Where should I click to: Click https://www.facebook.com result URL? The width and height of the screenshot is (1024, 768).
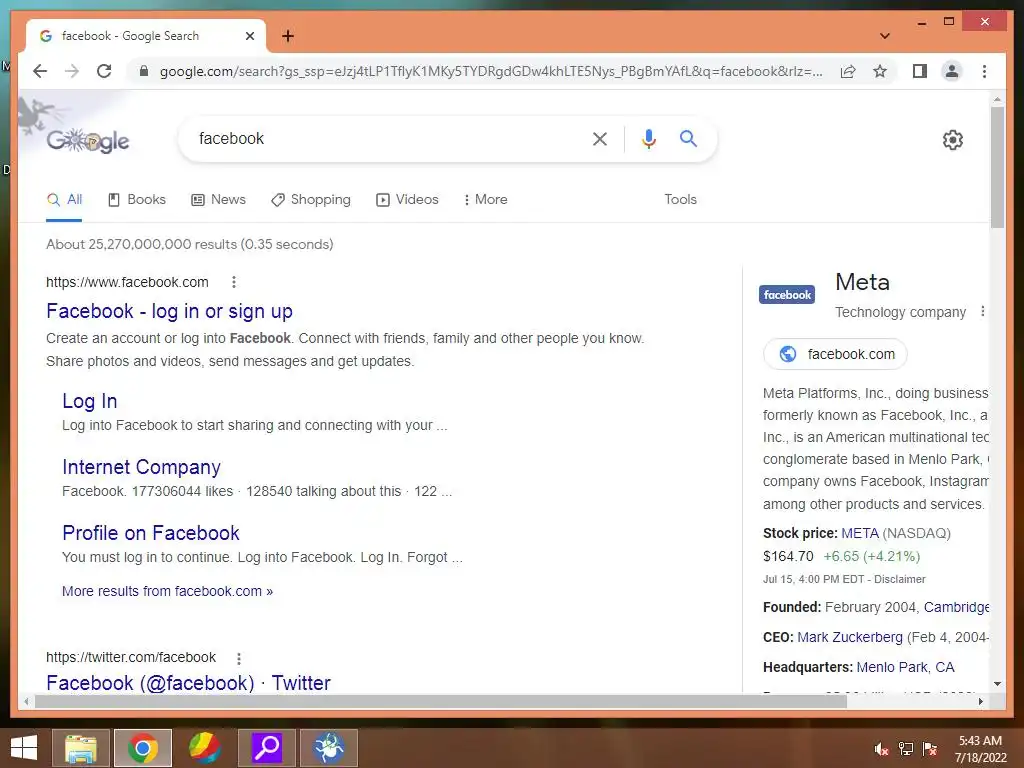pyautogui.click(x=127, y=282)
